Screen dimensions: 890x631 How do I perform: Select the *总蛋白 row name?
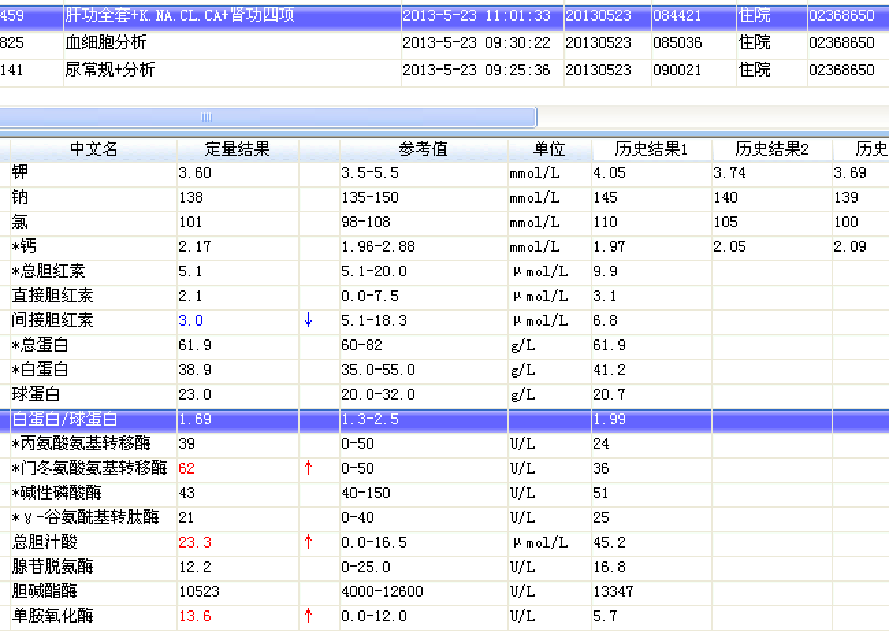click(x=40, y=345)
